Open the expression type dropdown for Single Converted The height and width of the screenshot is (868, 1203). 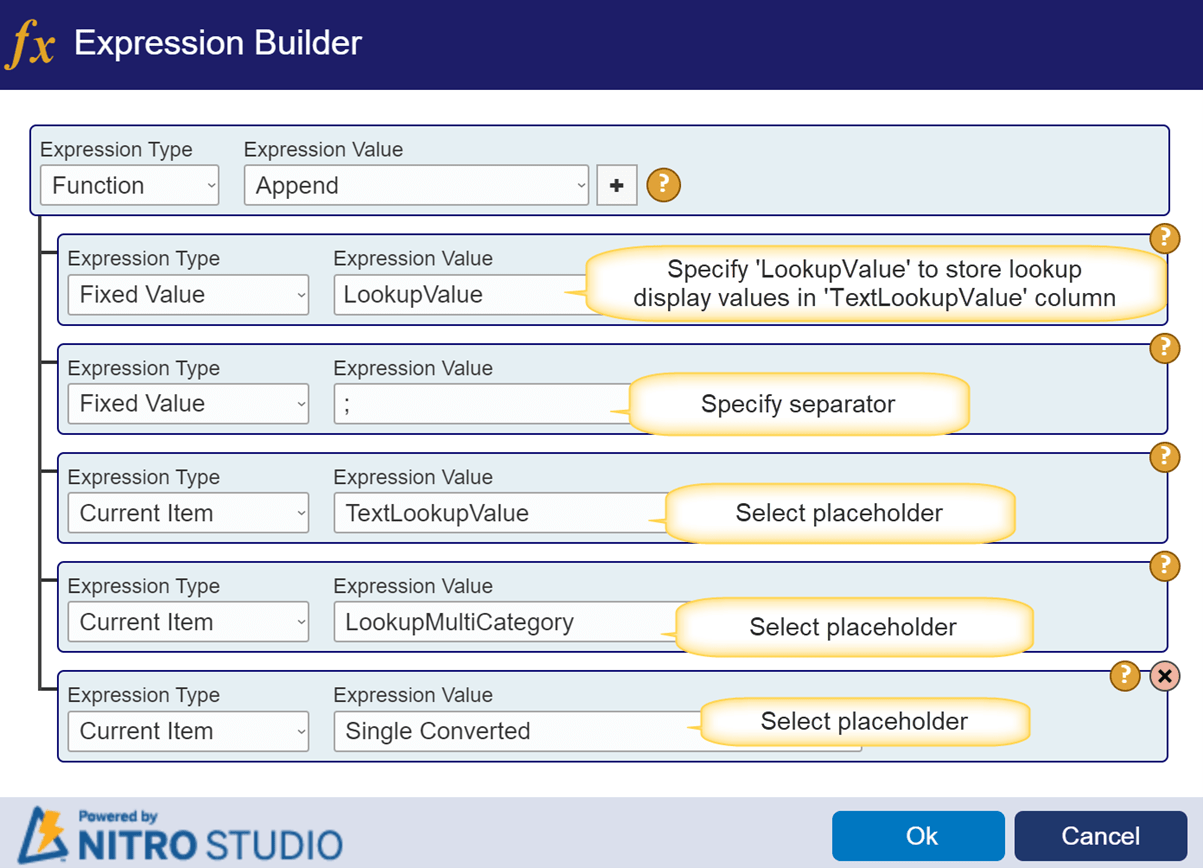click(x=188, y=730)
